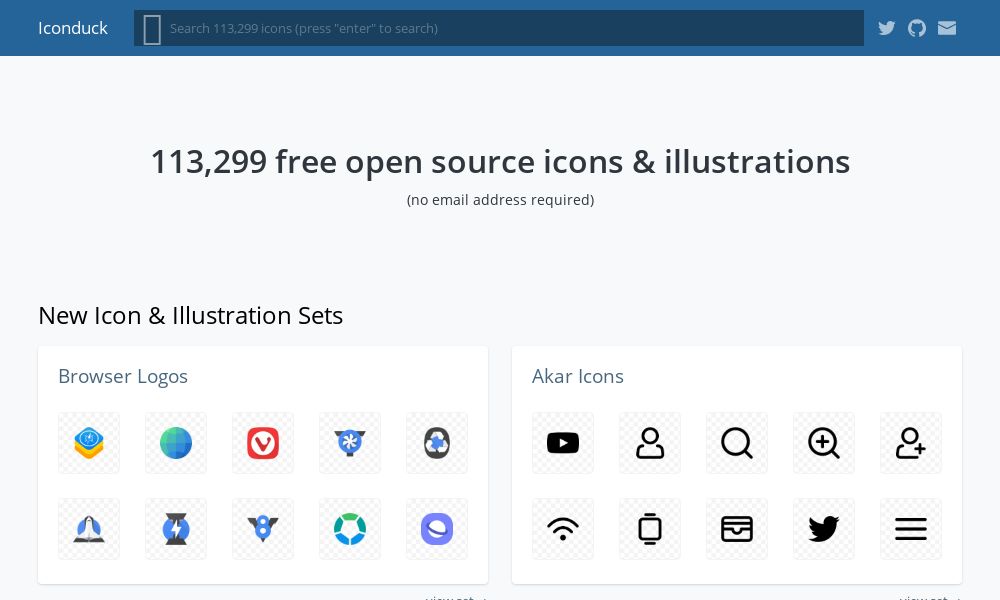Select the green-blue globe browser icon
Viewport: 1000px width, 600px height.
176,443
